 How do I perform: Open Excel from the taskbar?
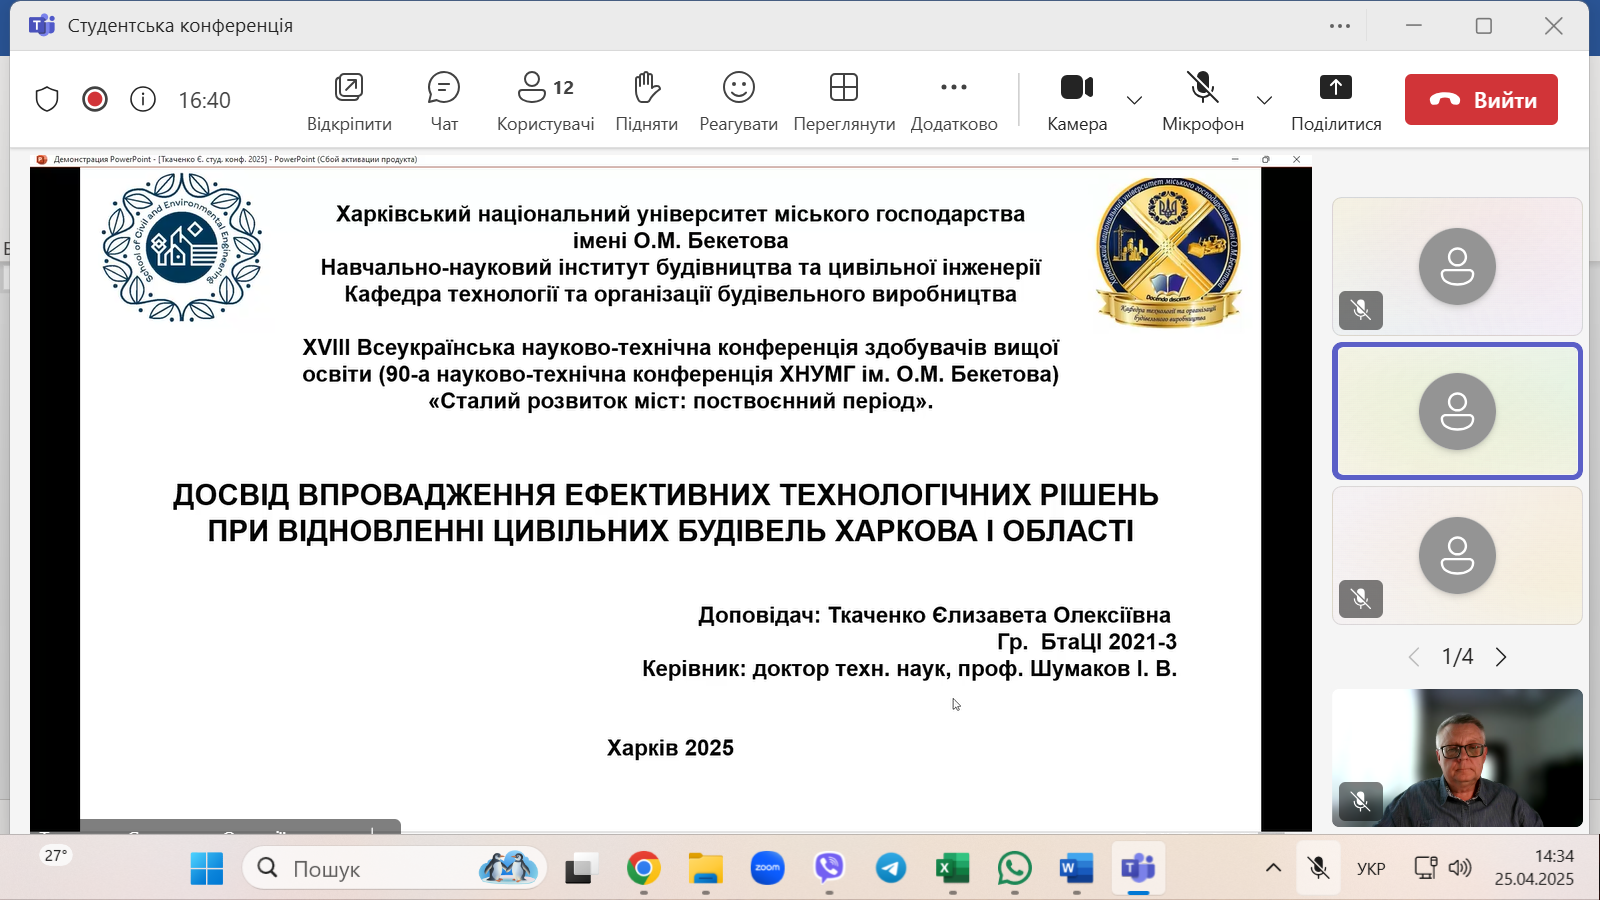[x=953, y=868]
